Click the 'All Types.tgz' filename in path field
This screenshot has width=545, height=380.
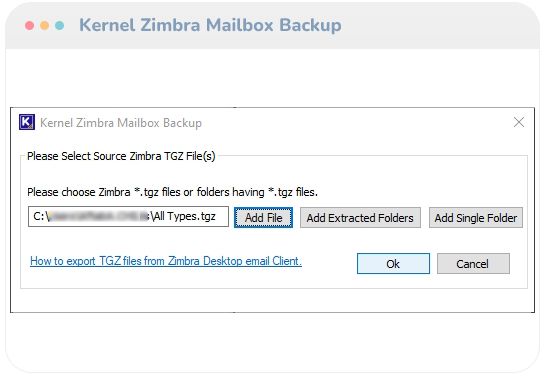pos(184,216)
